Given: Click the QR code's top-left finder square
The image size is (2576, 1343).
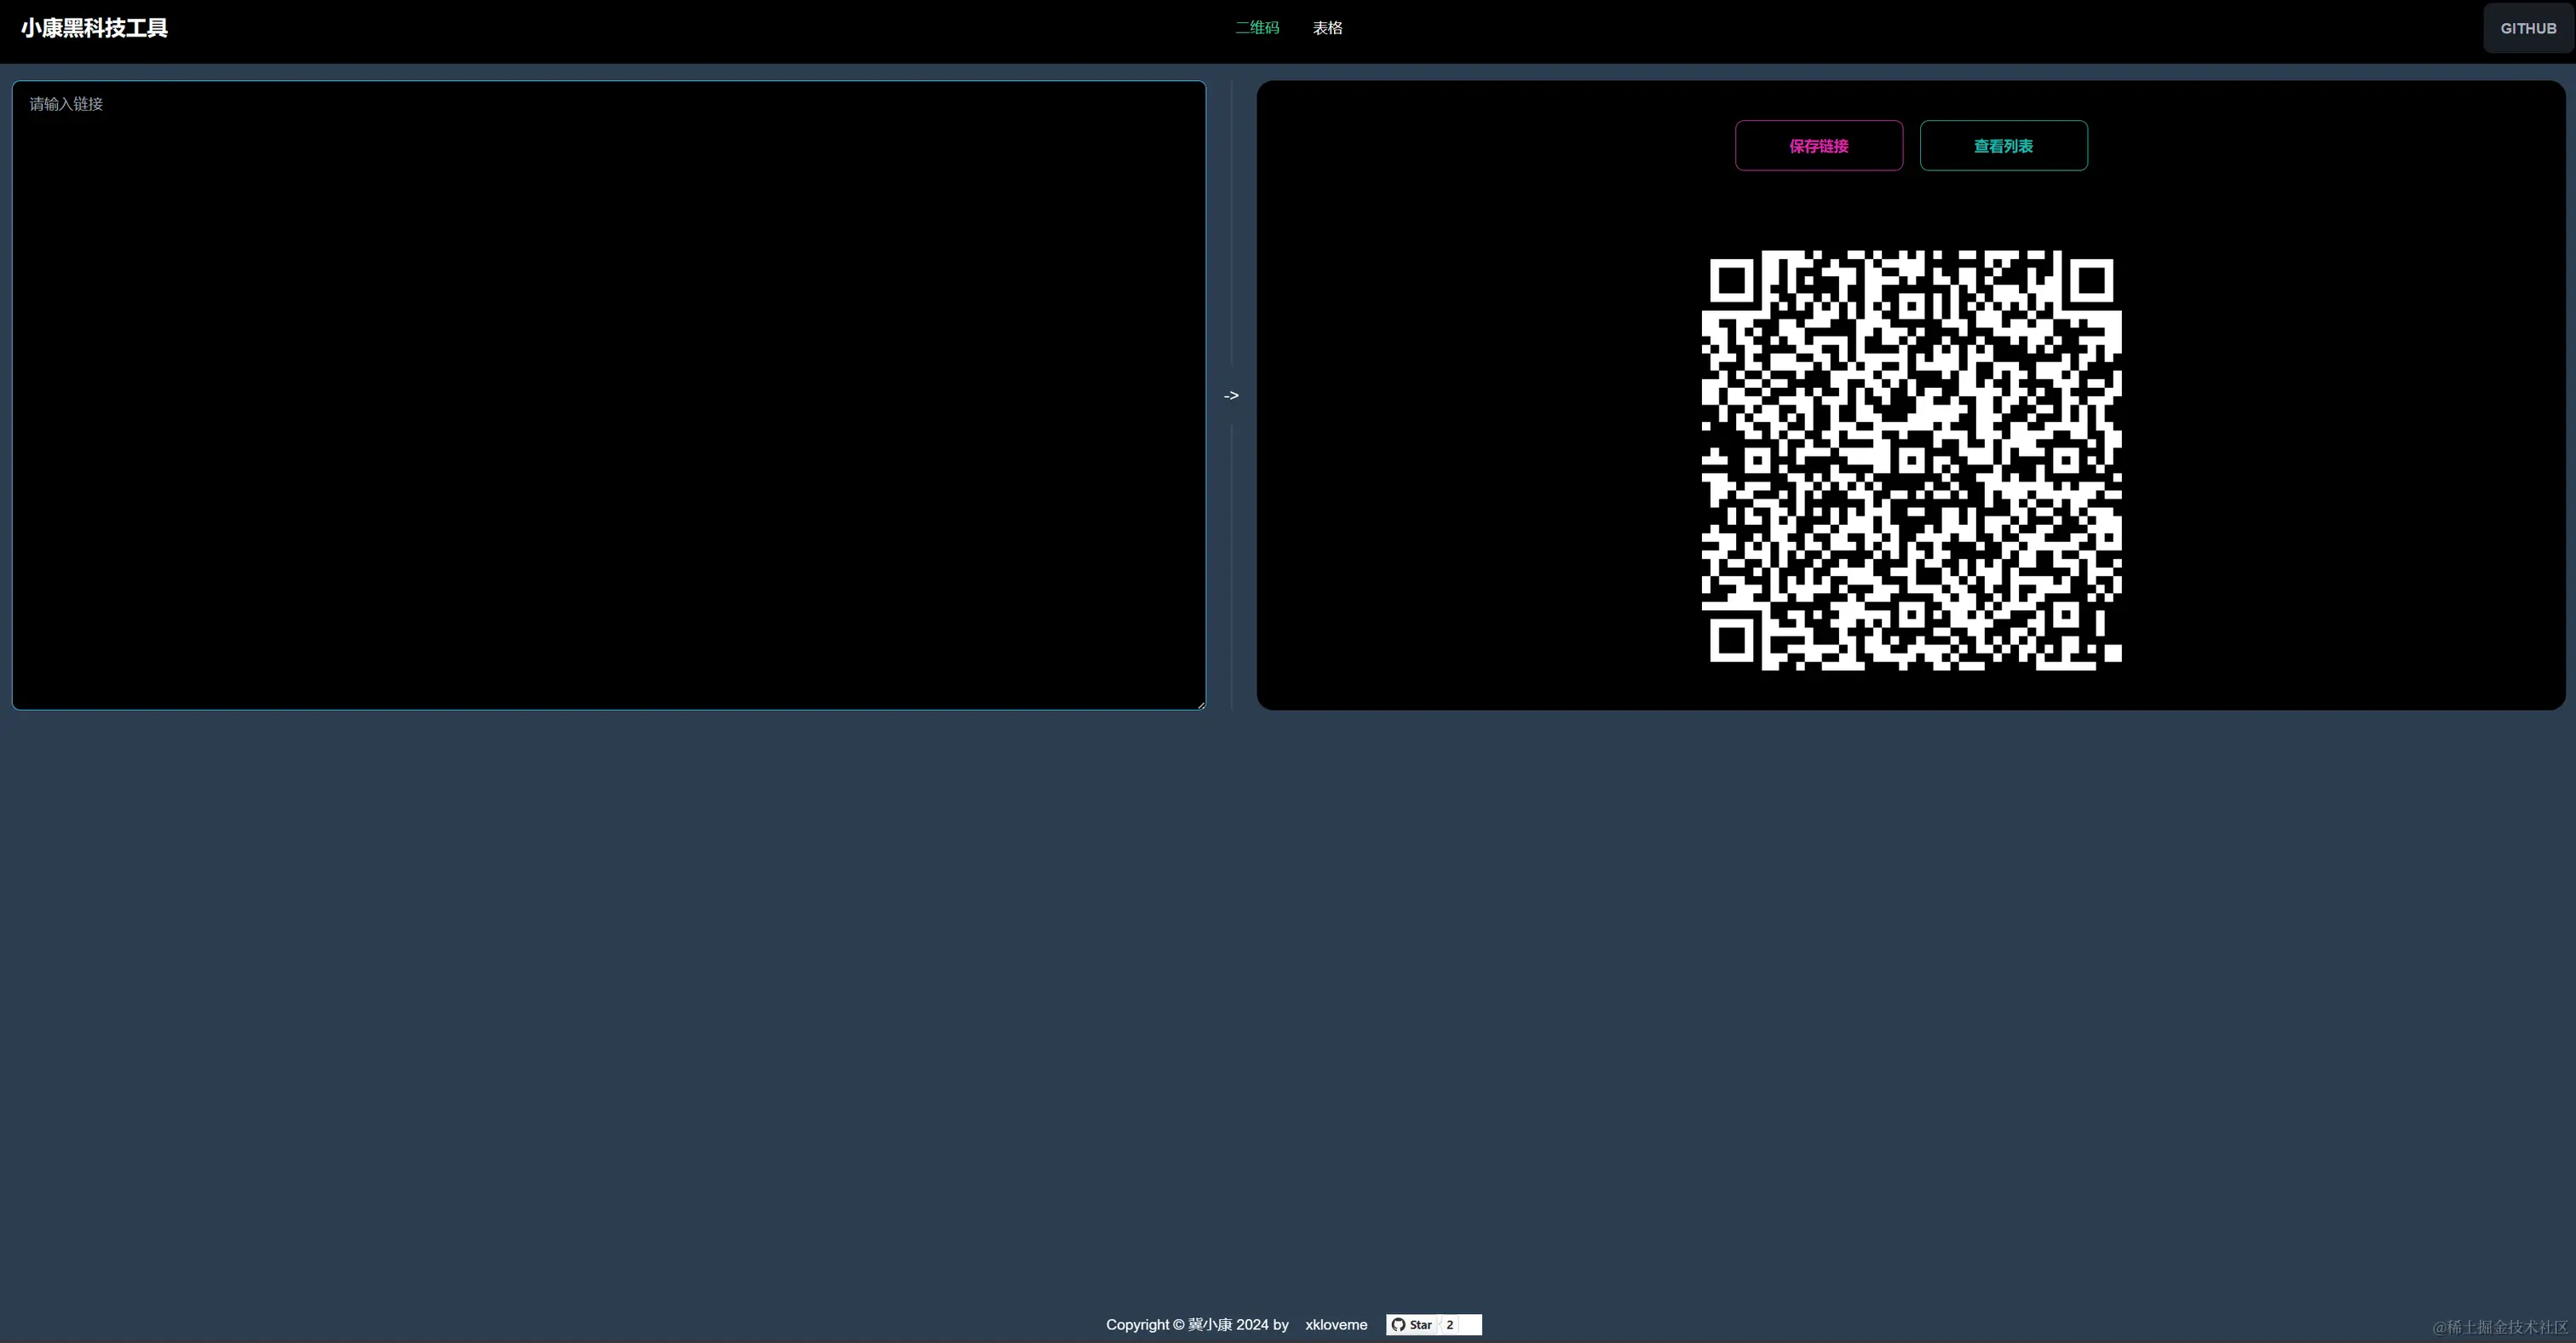Looking at the screenshot, I should coord(1732,281).
